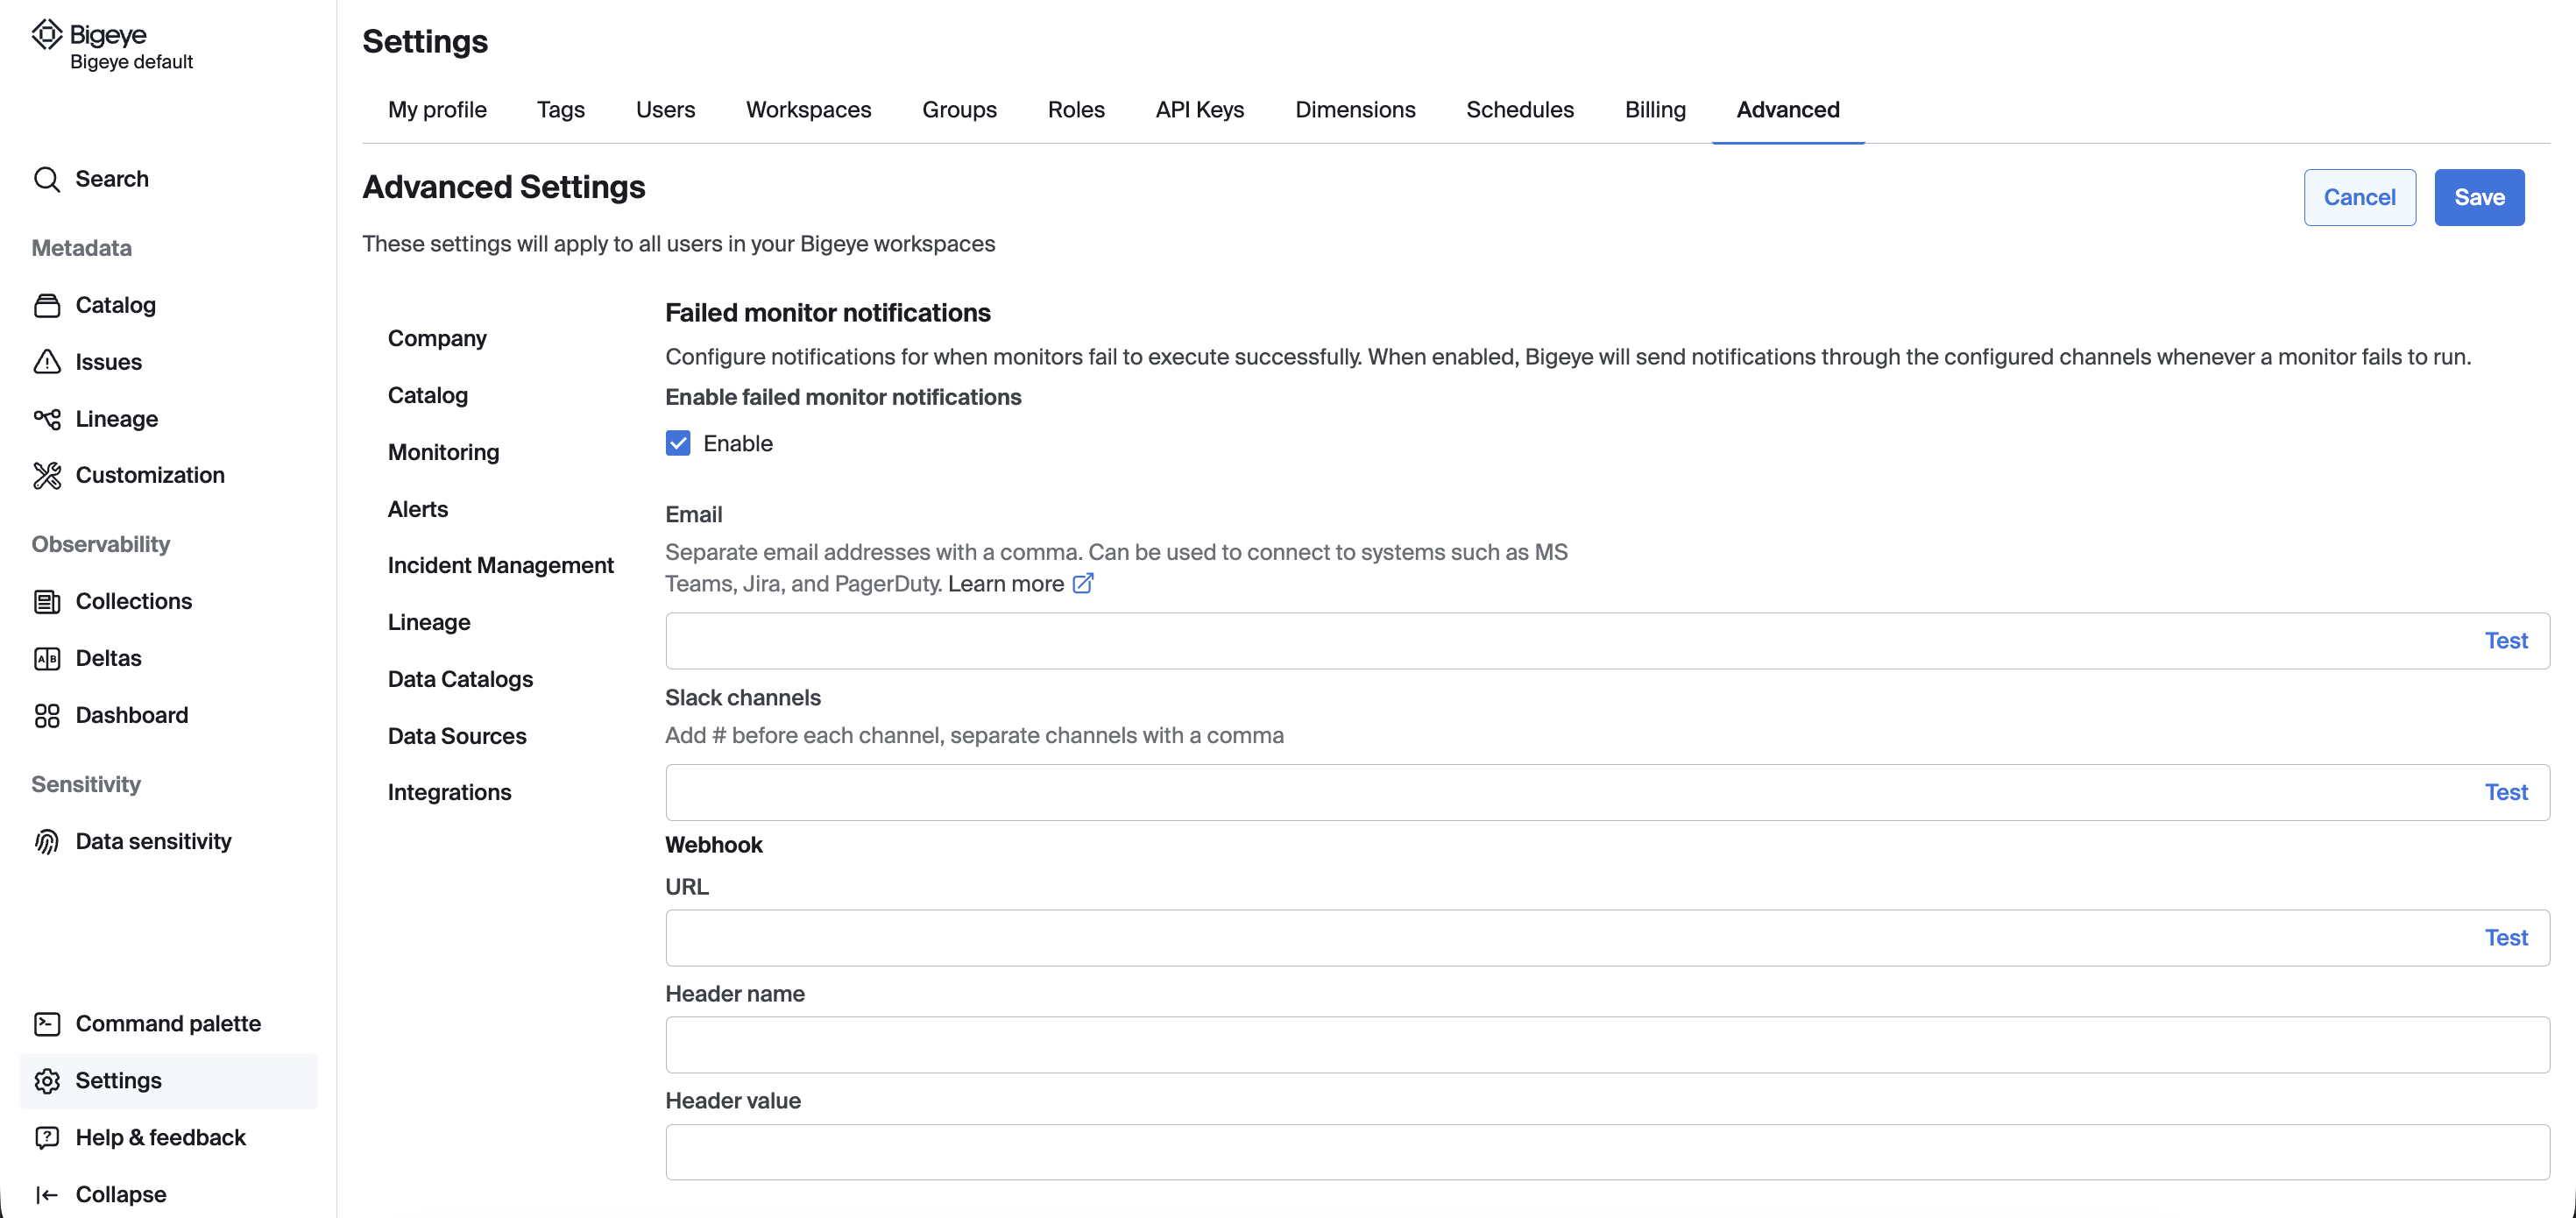Open Search in the sidebar
The width and height of the screenshot is (2576, 1218).
point(111,179)
